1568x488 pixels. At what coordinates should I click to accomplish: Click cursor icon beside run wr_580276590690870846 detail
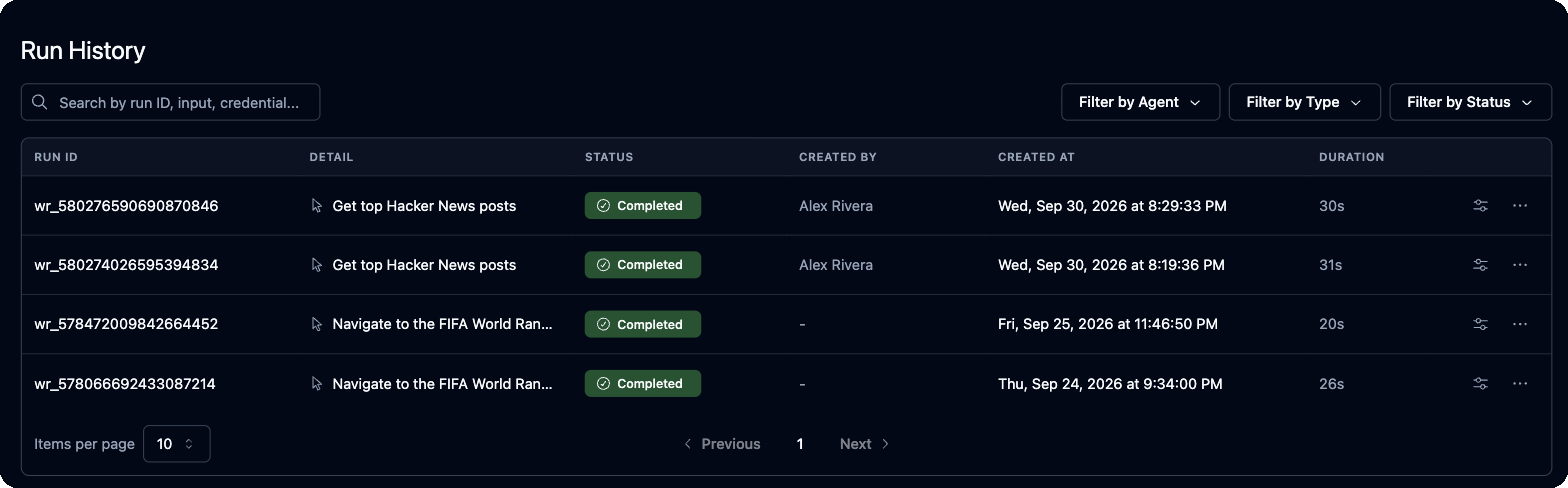(317, 206)
